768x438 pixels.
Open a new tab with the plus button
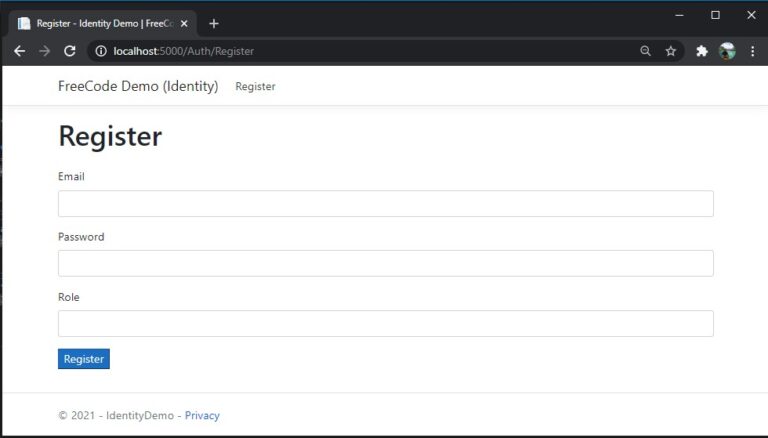pyautogui.click(x=214, y=24)
